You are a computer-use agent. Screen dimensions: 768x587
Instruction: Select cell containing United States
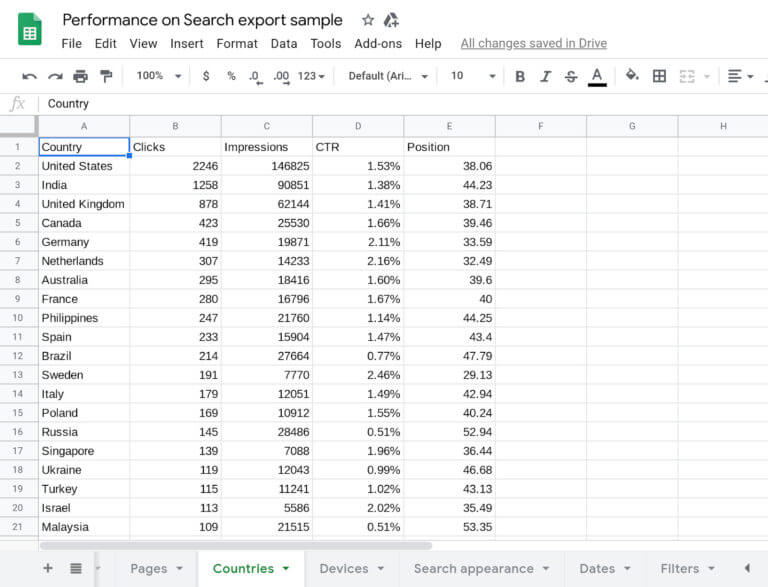[x=84, y=166]
